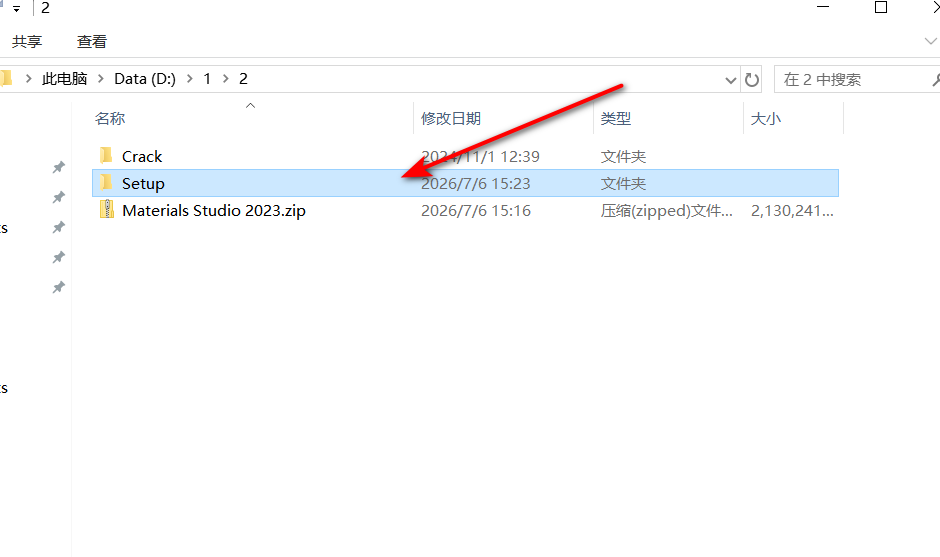Screen dimensions: 940x557
Task: Navigate to Data (D:) in address bar
Action: (145, 79)
